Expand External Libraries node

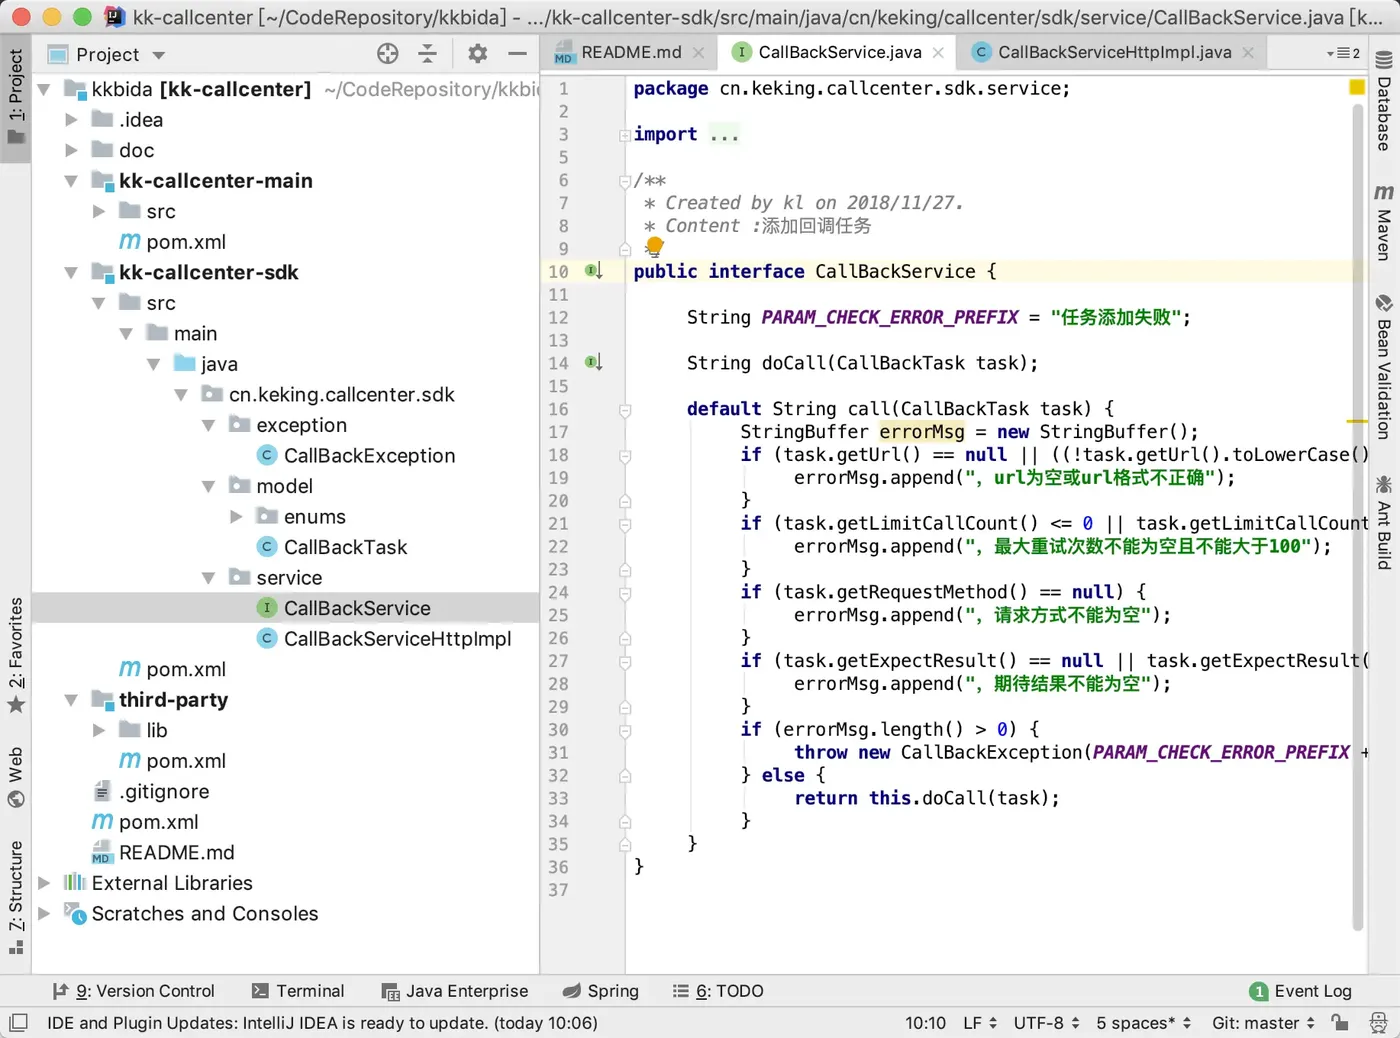click(x=44, y=883)
